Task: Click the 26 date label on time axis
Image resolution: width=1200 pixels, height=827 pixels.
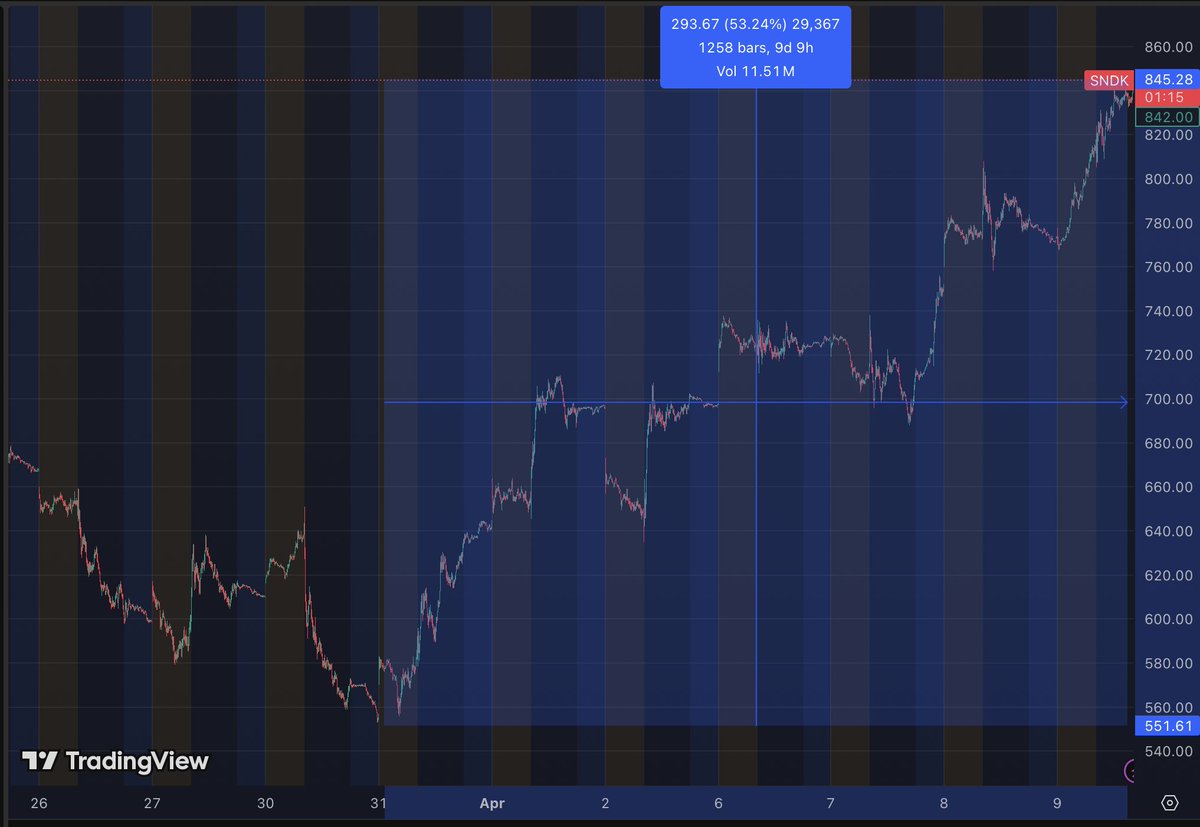Action: pyautogui.click(x=39, y=803)
